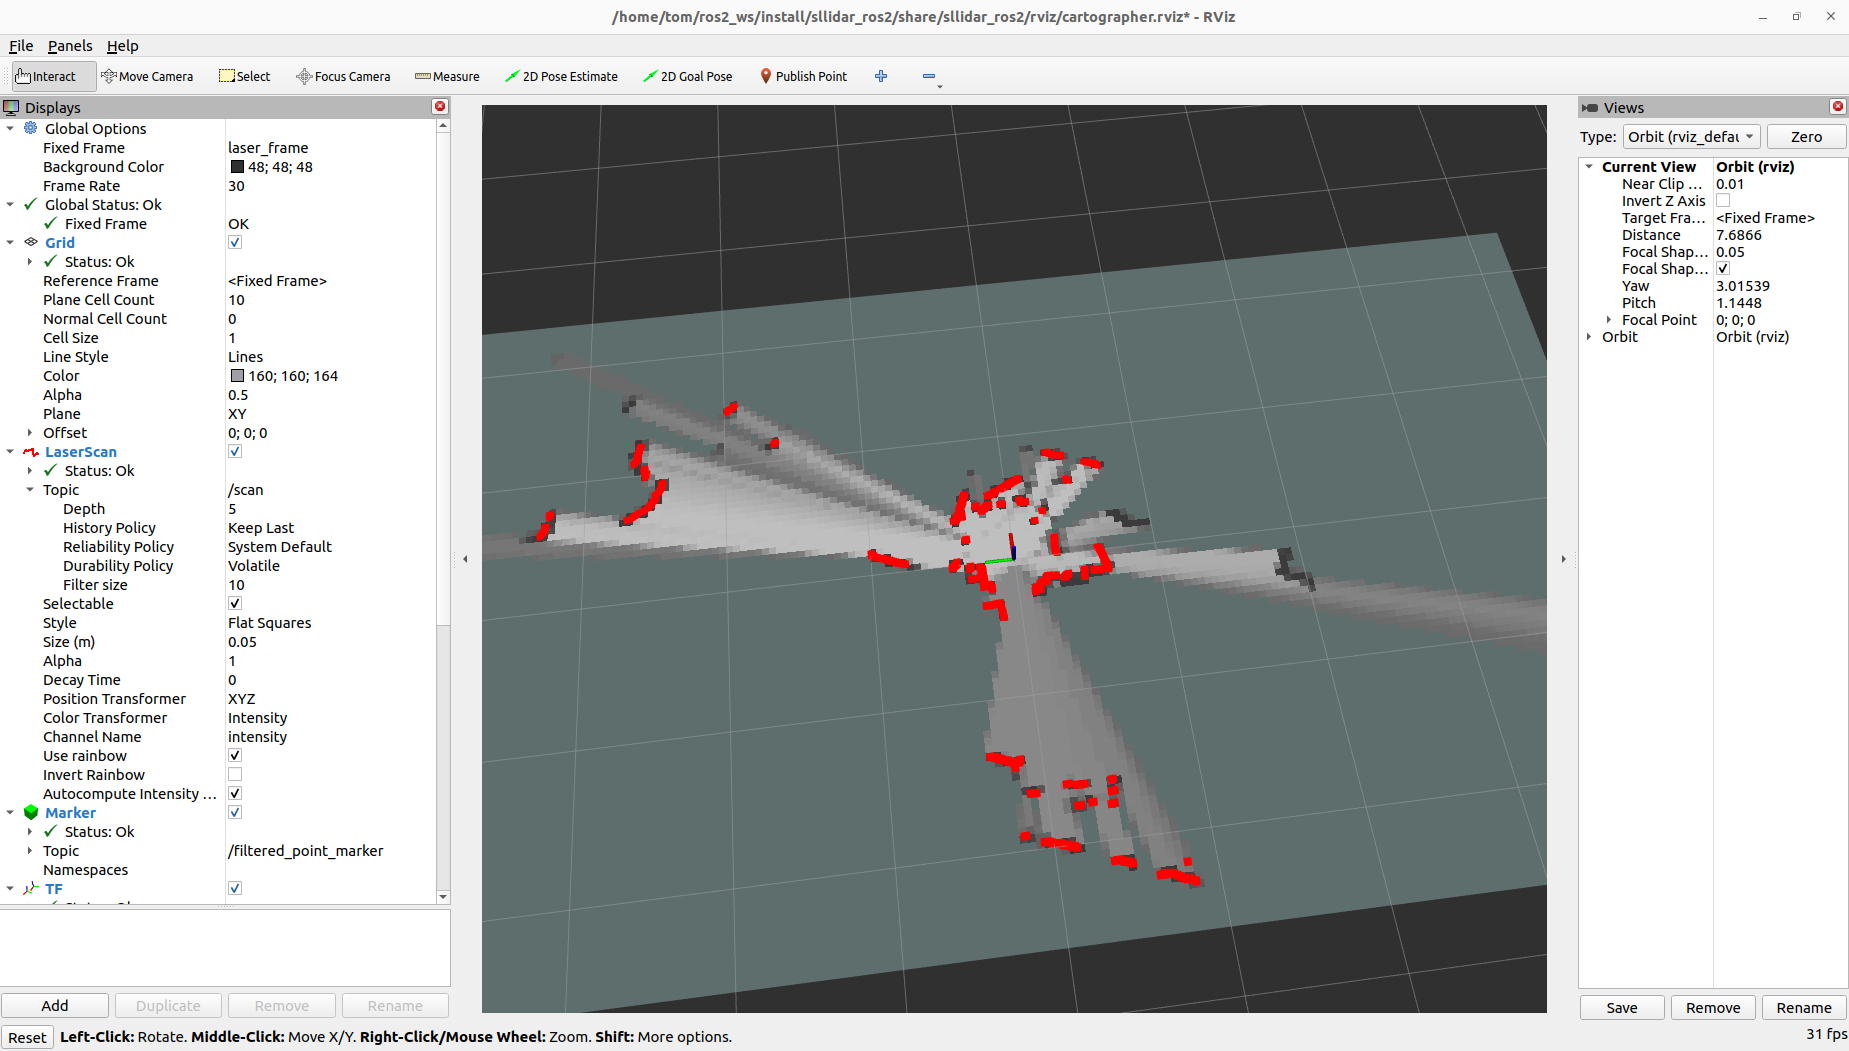This screenshot has width=1849, height=1051.
Task: Enable Invert Rainbow for LaserScan
Action: (235, 774)
